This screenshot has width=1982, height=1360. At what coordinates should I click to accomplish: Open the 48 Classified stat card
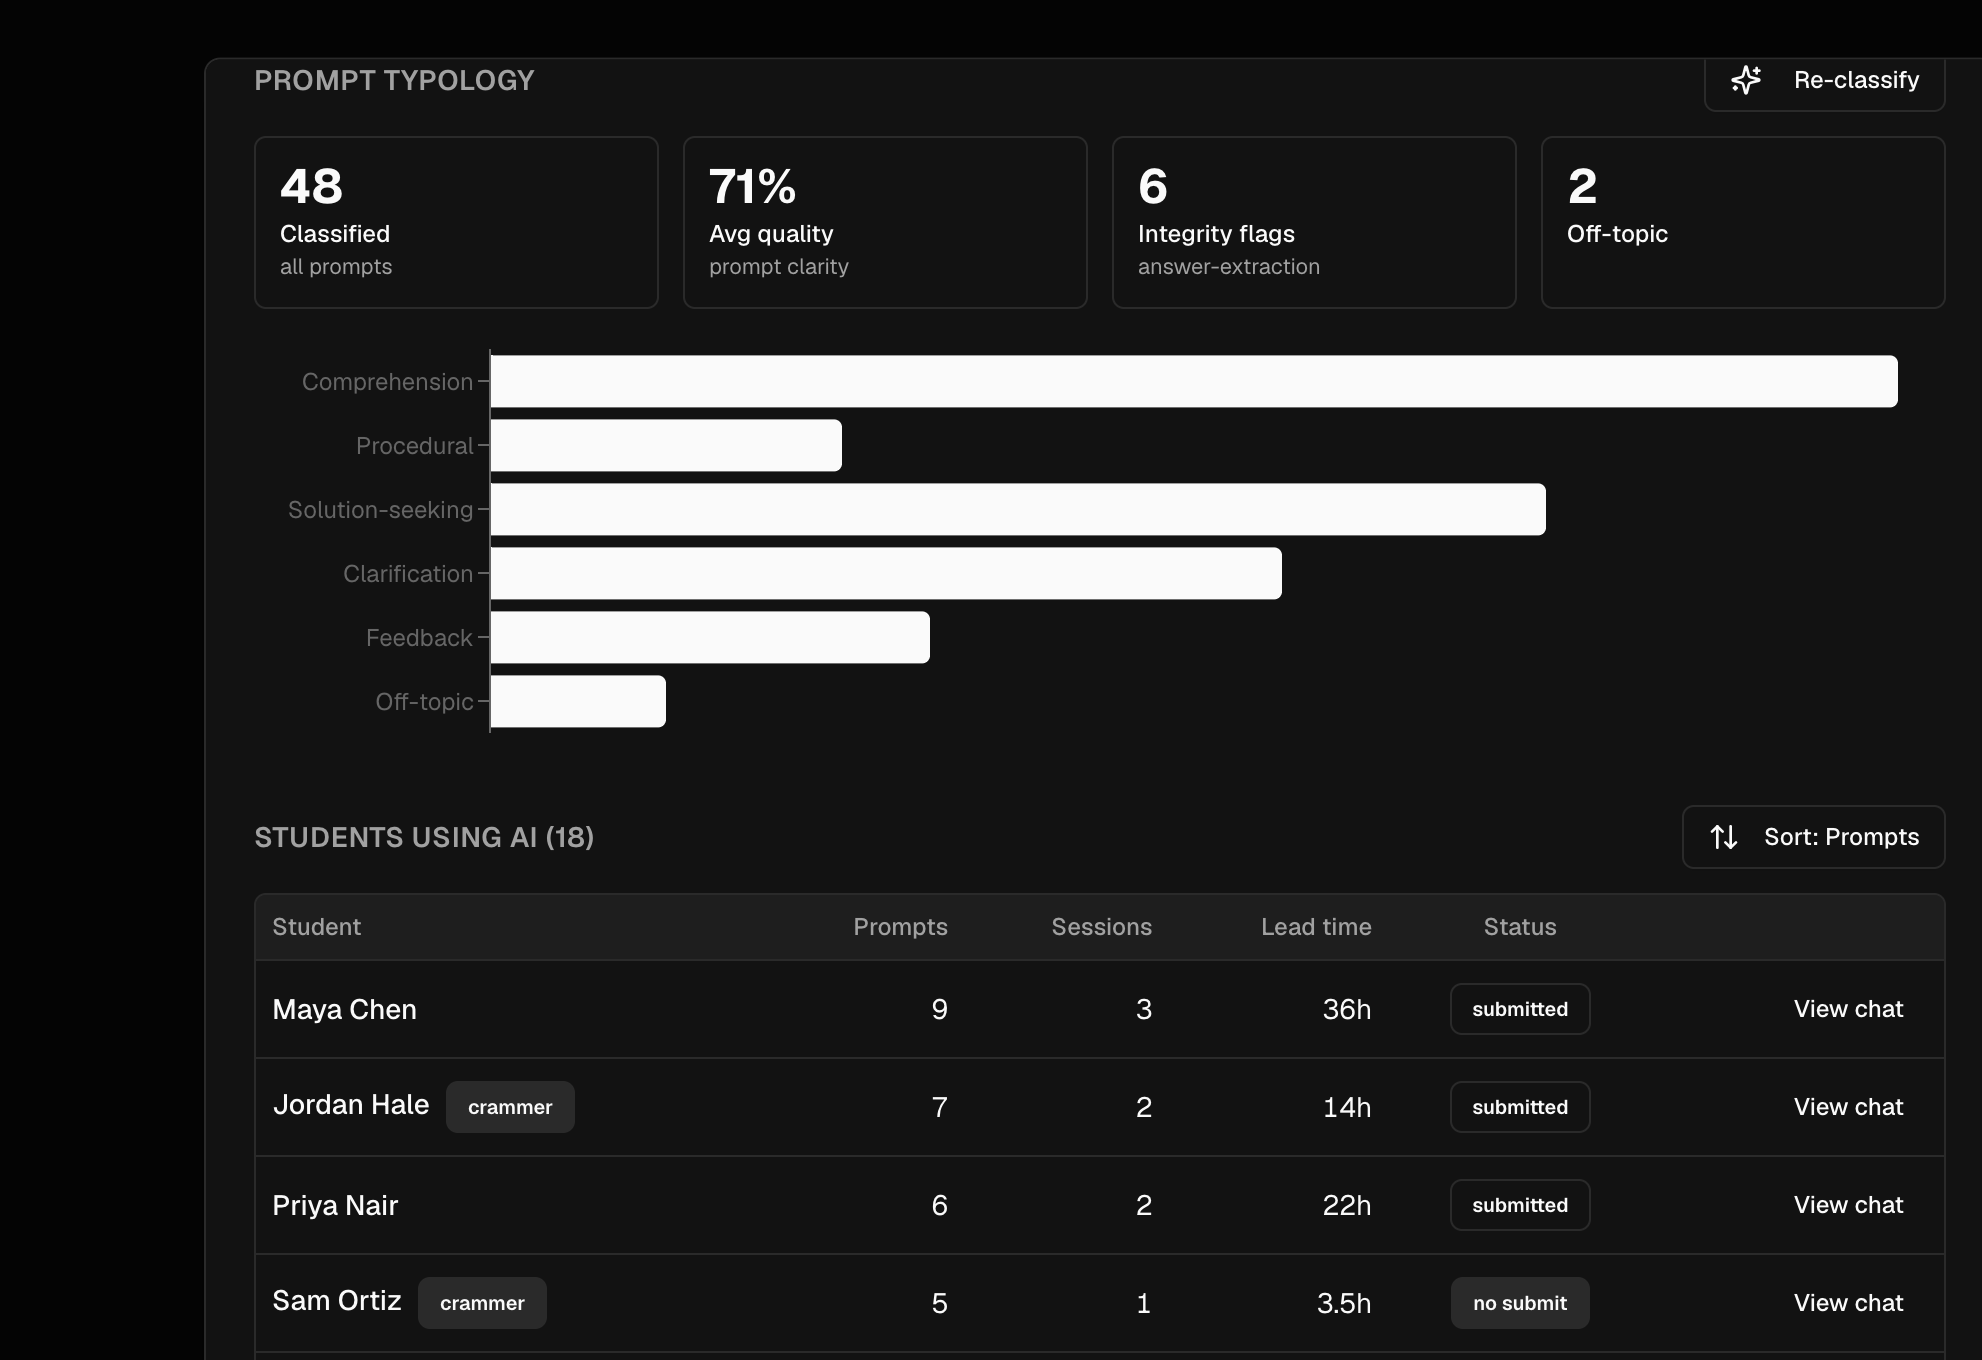point(456,222)
